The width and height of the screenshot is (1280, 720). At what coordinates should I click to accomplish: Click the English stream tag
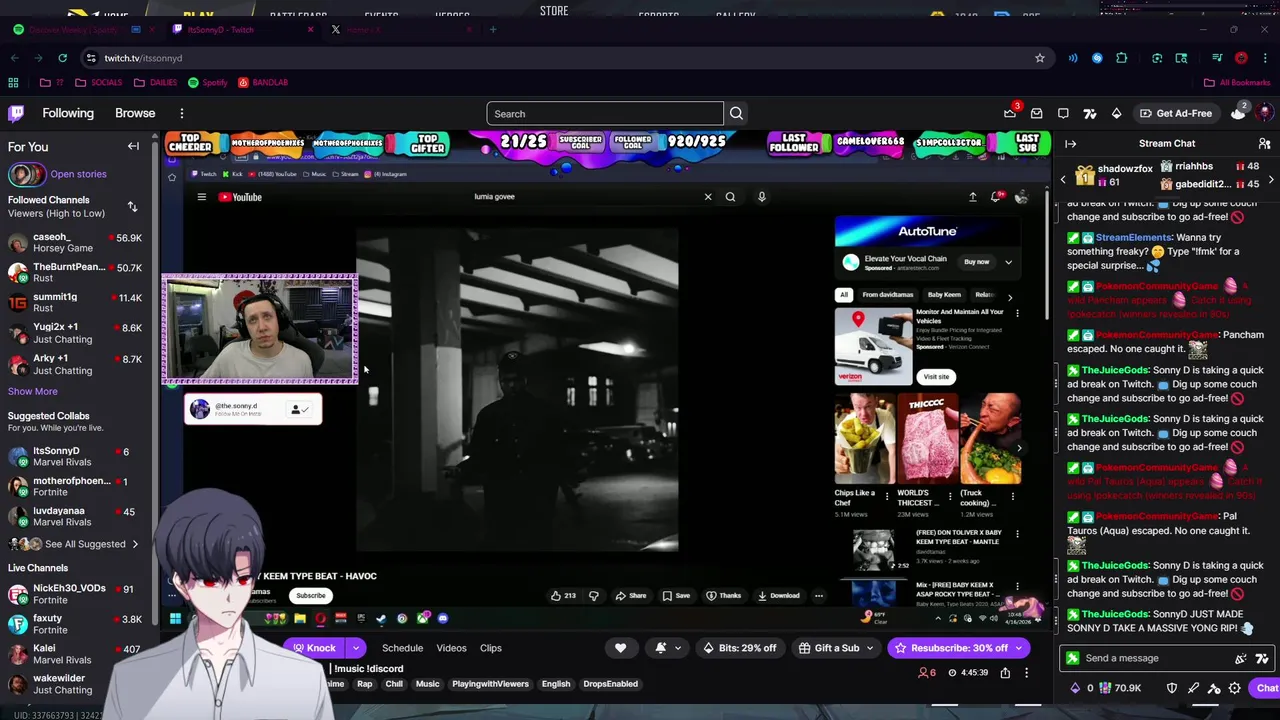[x=556, y=684]
